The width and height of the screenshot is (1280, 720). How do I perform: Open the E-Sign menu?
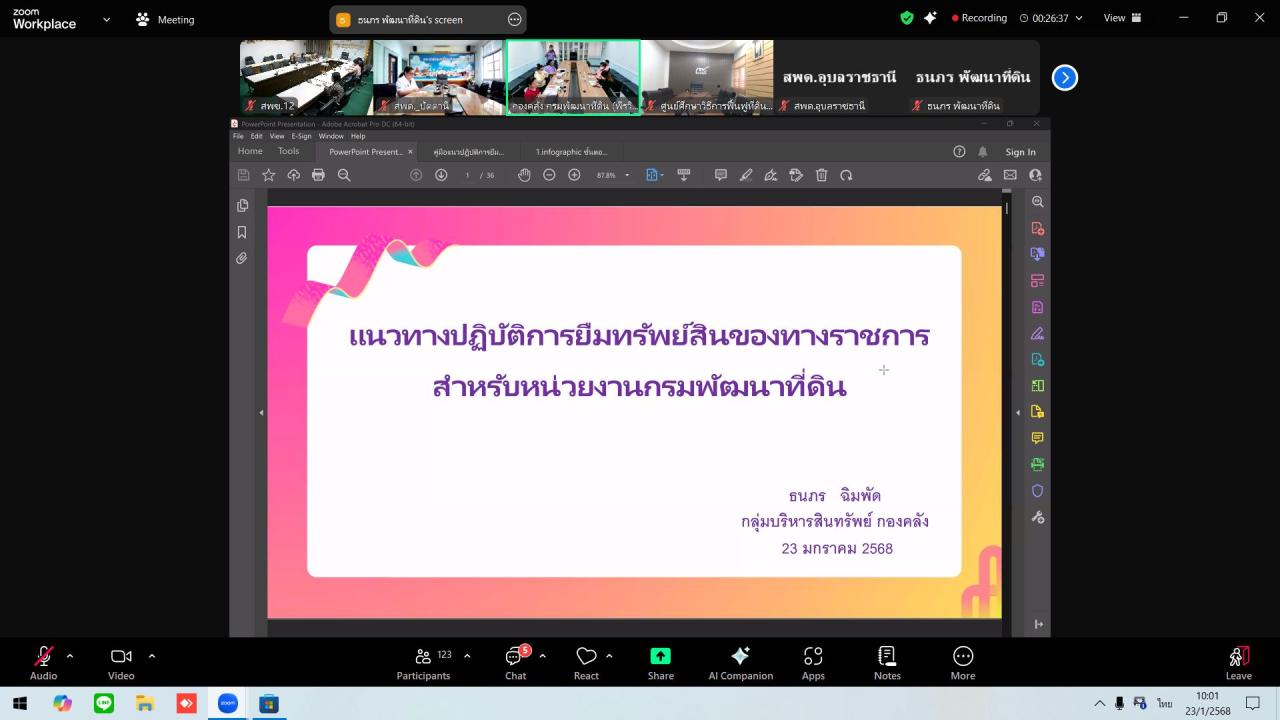click(x=300, y=135)
